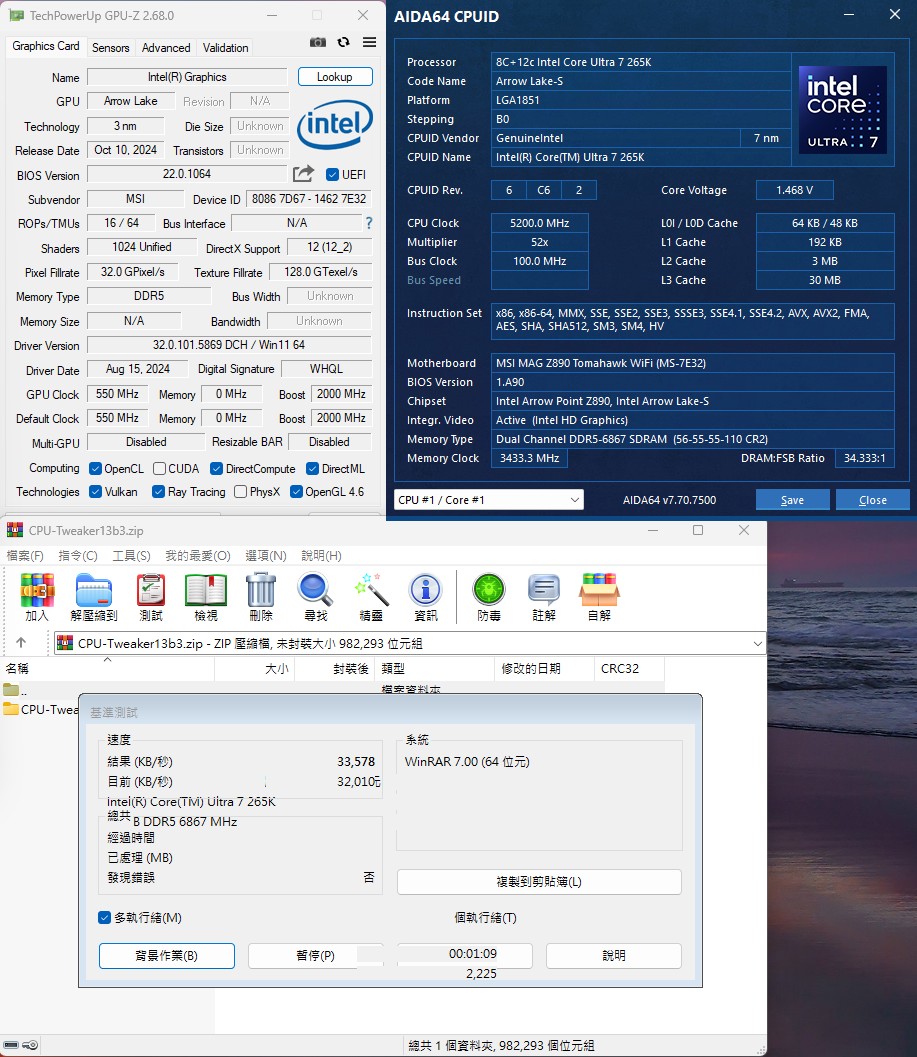Sort by the Name (名稱) column header

(107, 668)
